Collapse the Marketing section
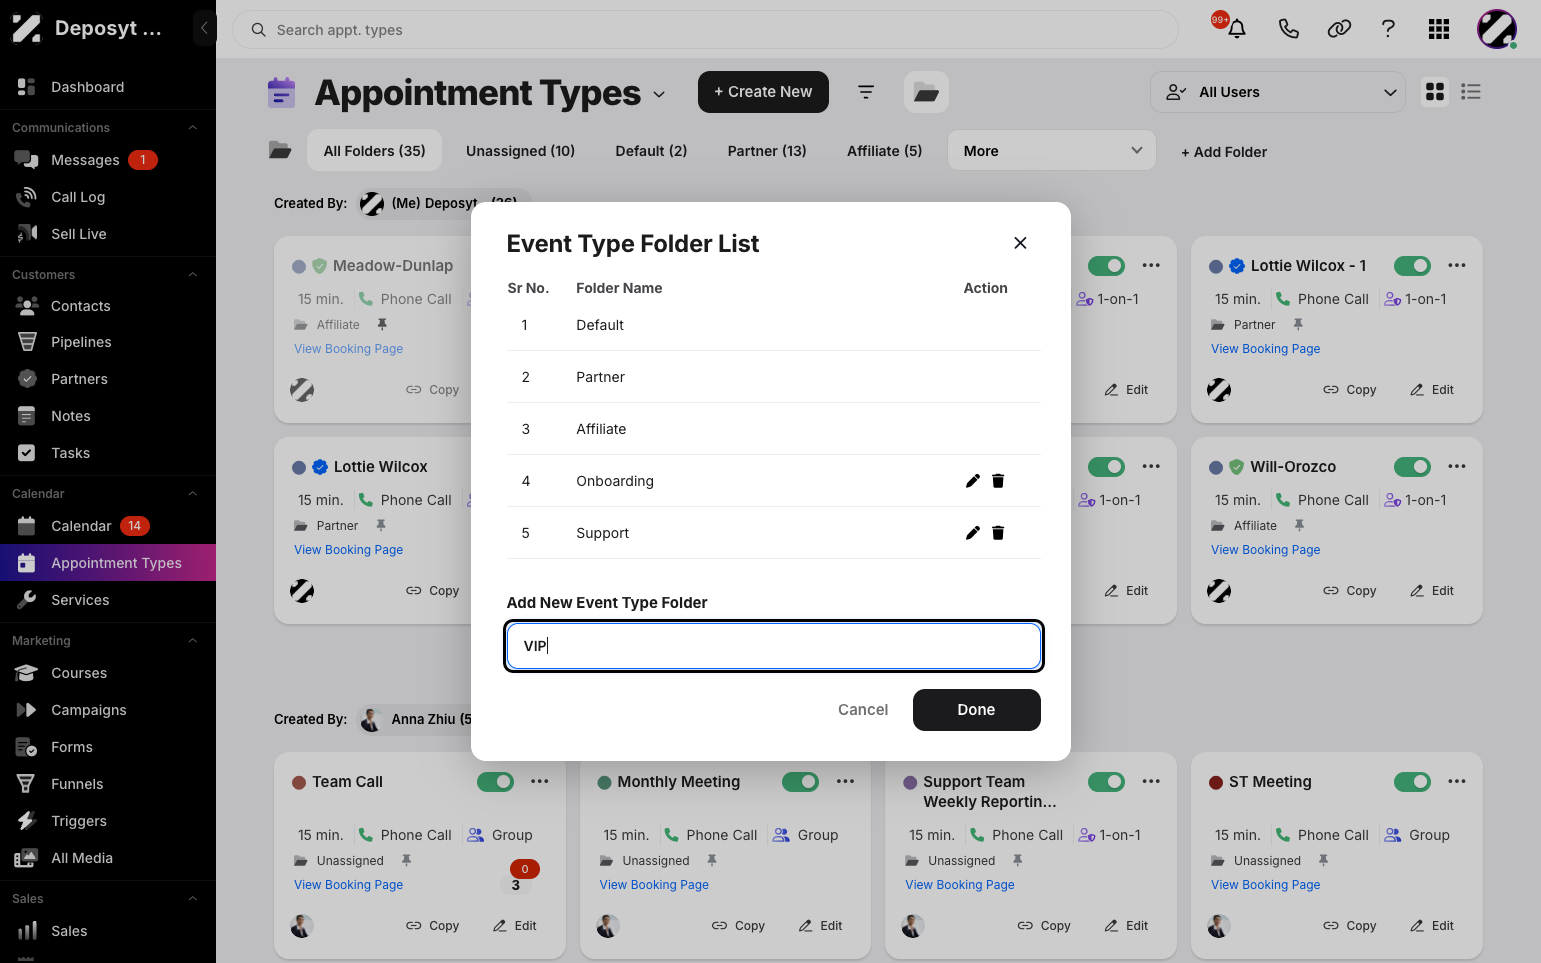The image size is (1541, 963). pyautogui.click(x=193, y=641)
